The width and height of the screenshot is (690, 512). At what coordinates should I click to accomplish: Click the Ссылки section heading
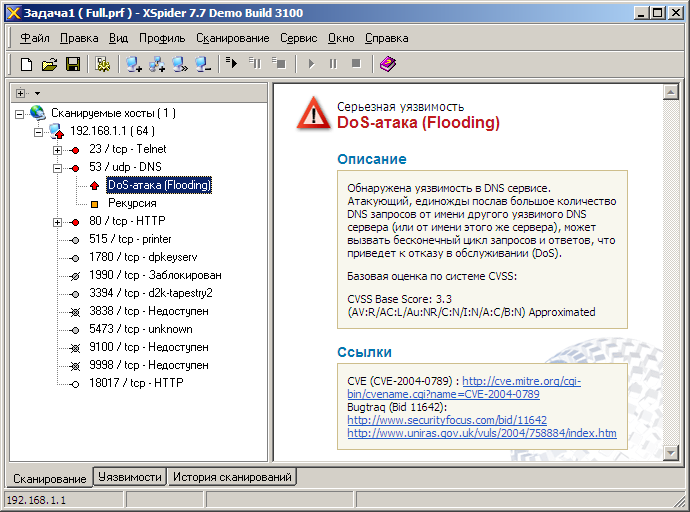364,352
